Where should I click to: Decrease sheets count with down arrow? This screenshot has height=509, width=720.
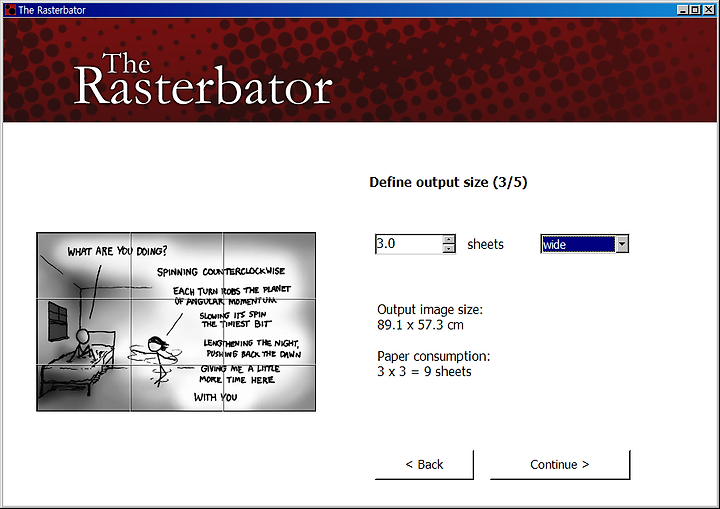[449, 249]
